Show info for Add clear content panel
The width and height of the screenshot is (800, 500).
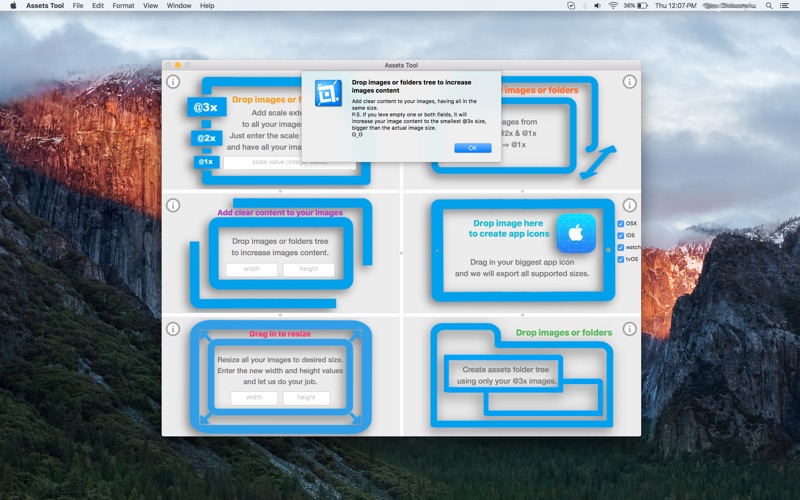pyautogui.click(x=173, y=206)
